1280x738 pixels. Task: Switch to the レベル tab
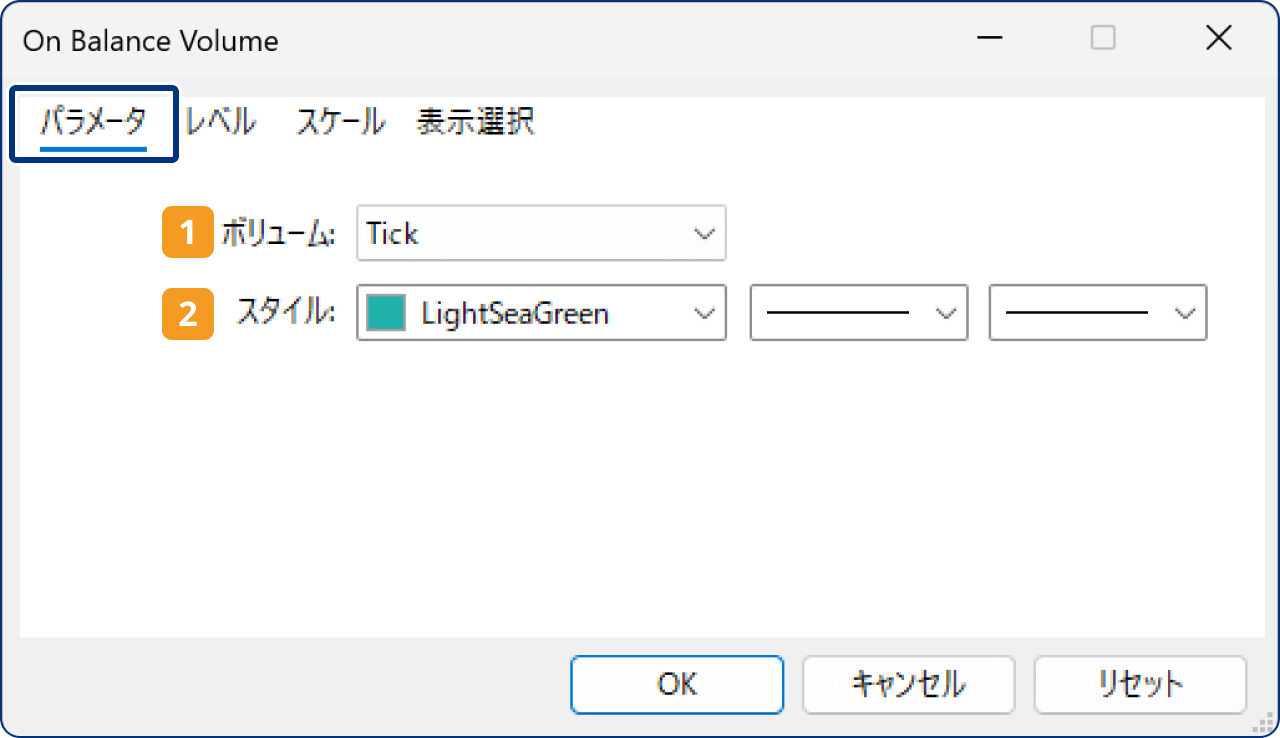[x=221, y=122]
